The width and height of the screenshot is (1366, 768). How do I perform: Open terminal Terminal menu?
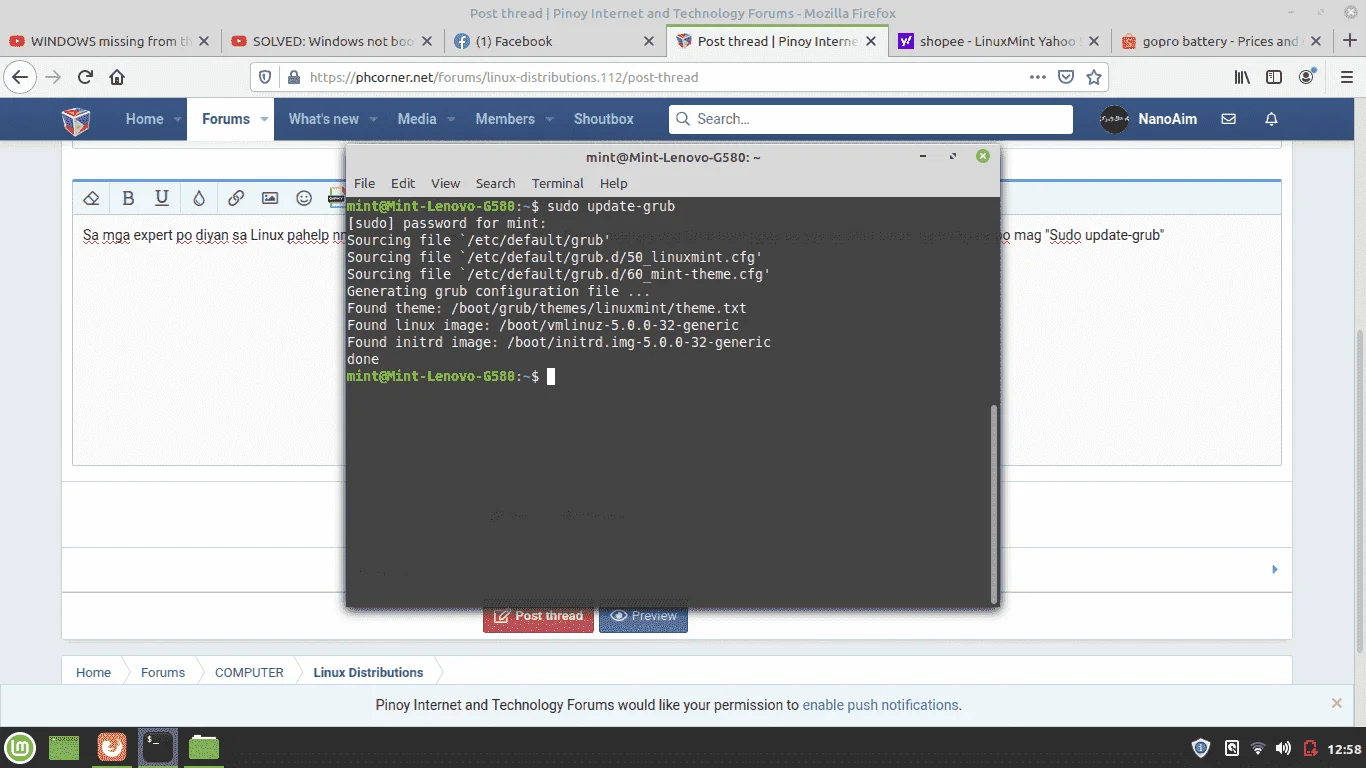[x=558, y=183]
